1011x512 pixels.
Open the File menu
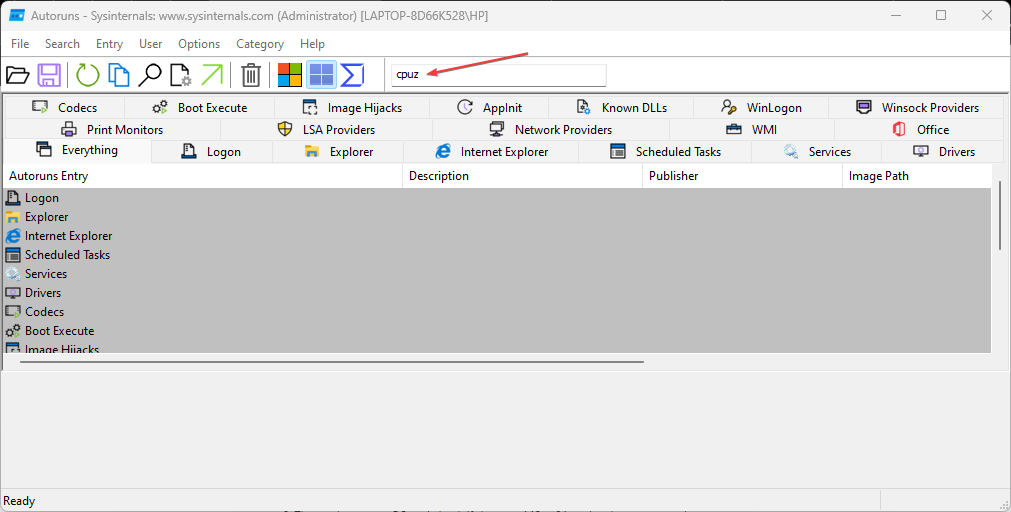coord(20,44)
